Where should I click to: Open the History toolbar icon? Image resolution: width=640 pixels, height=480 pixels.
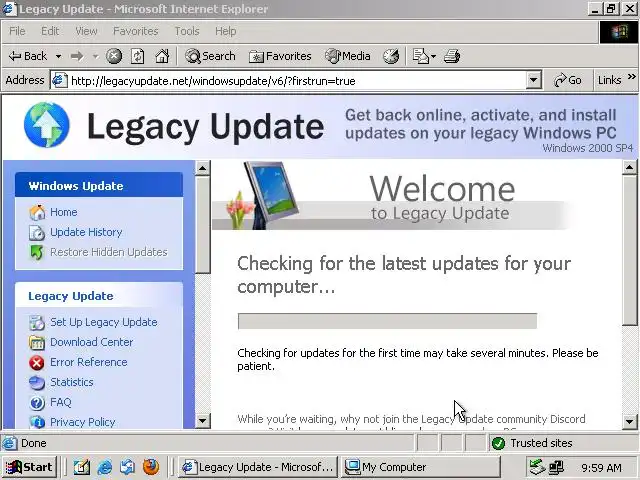pos(391,56)
